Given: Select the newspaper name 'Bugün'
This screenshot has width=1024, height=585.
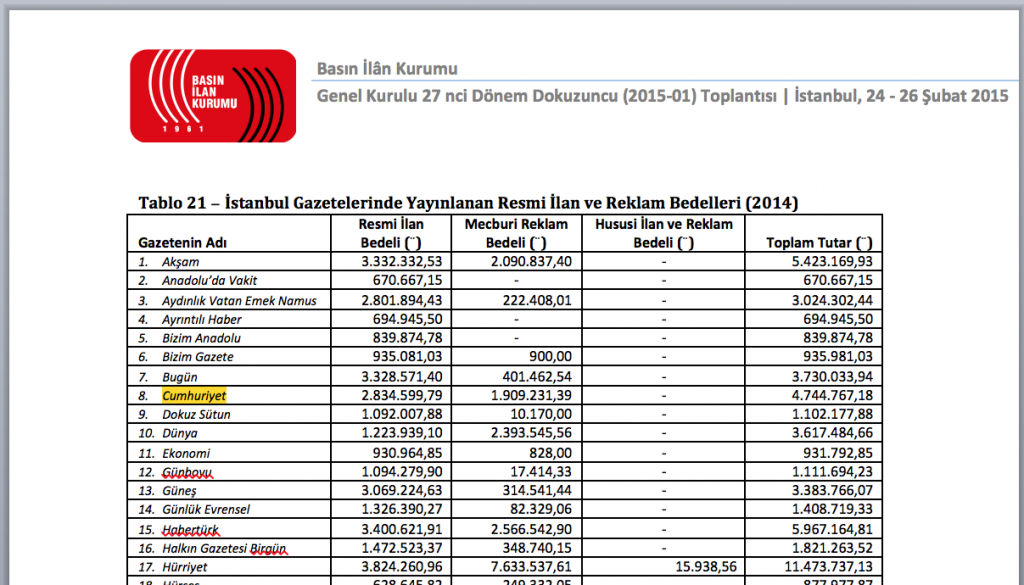Looking at the screenshot, I should (x=180, y=377).
